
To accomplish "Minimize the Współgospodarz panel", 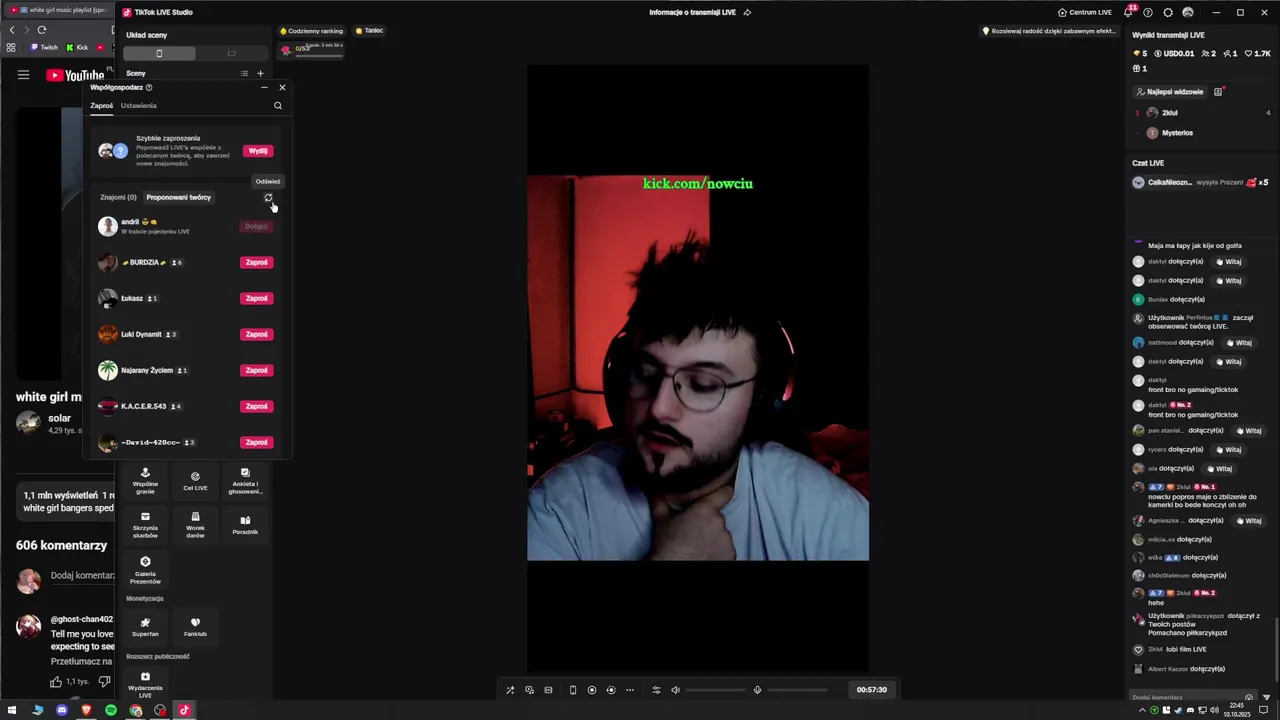I will click(x=264, y=87).
